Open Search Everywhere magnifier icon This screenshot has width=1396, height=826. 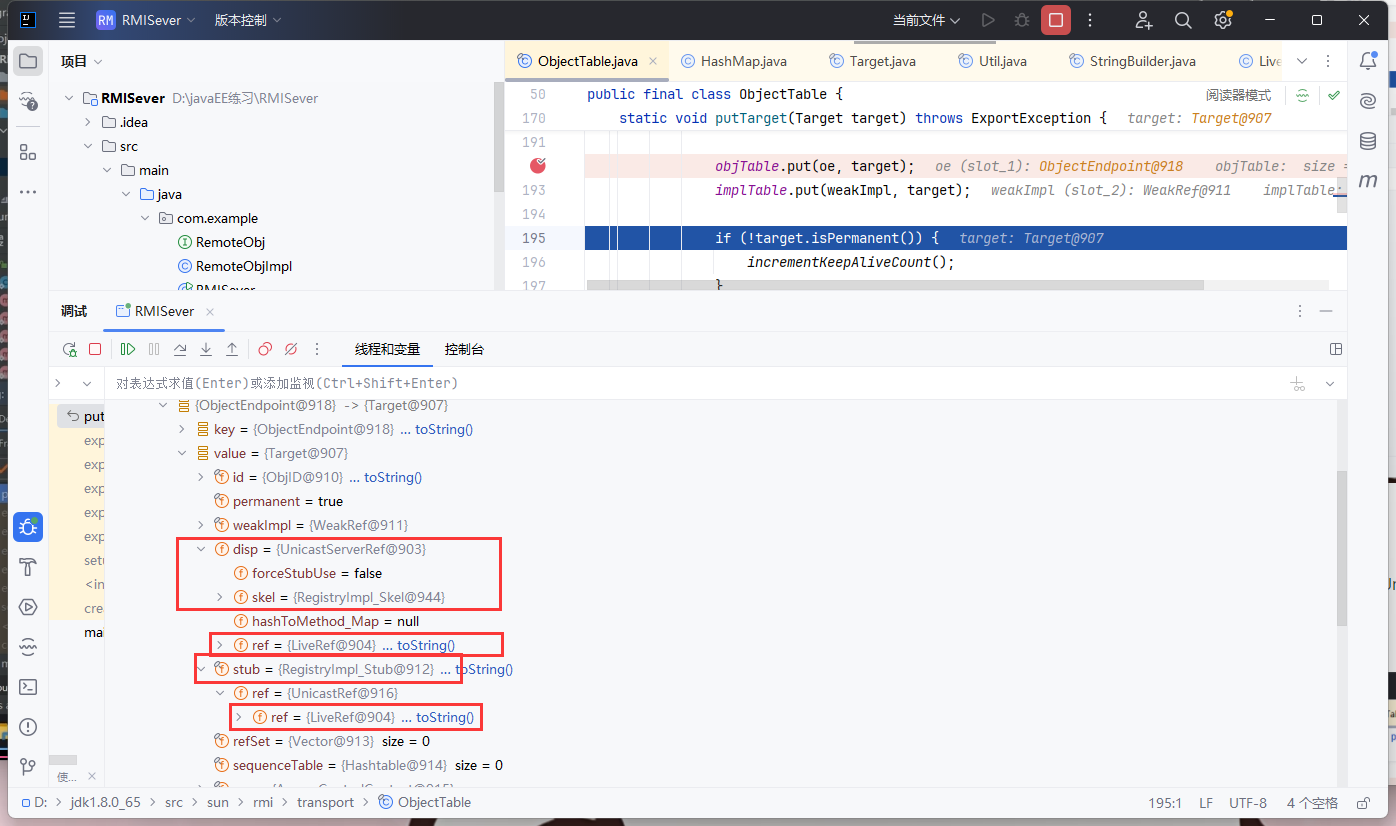(x=1183, y=20)
